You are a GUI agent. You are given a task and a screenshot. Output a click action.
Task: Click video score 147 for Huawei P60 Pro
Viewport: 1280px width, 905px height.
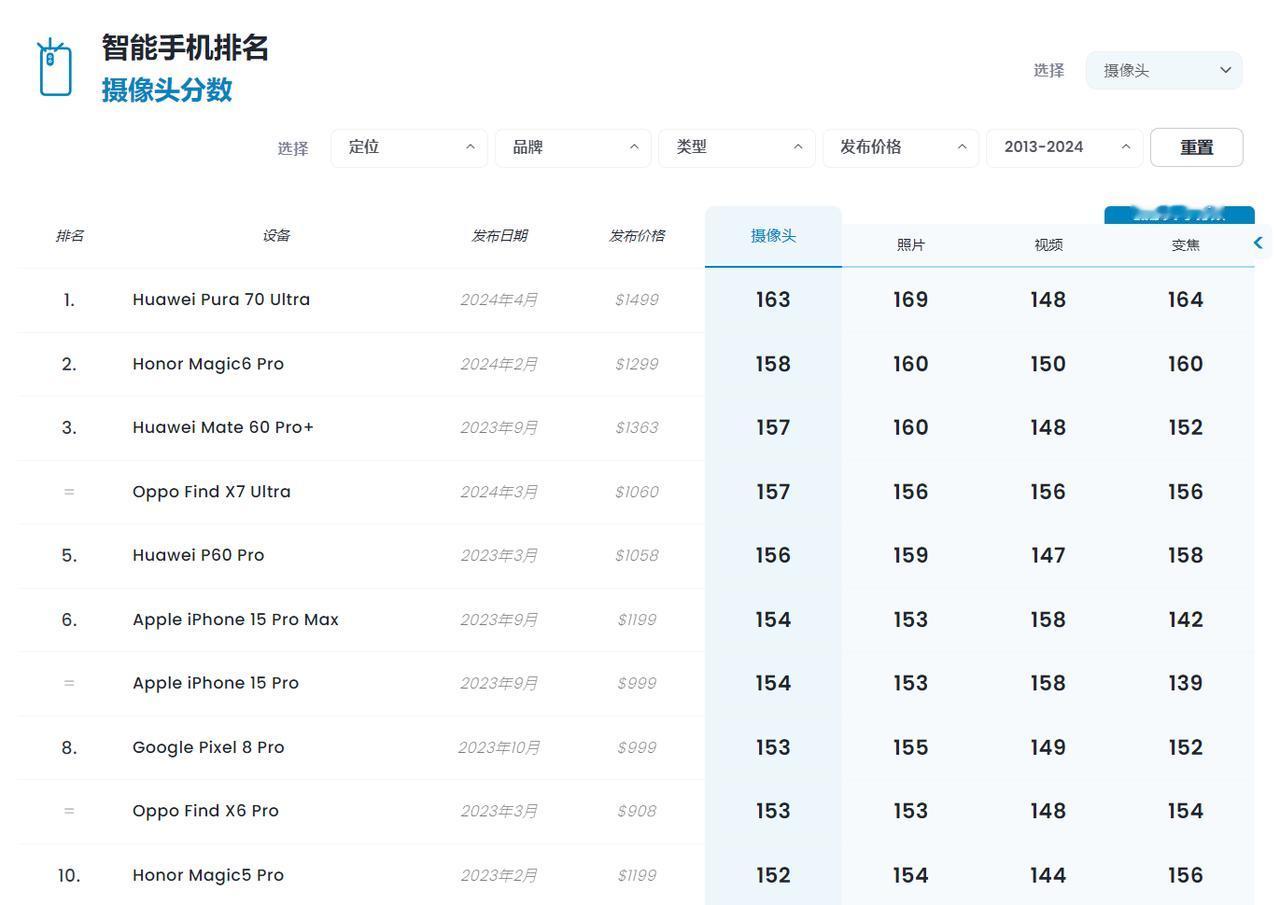tap(1048, 555)
